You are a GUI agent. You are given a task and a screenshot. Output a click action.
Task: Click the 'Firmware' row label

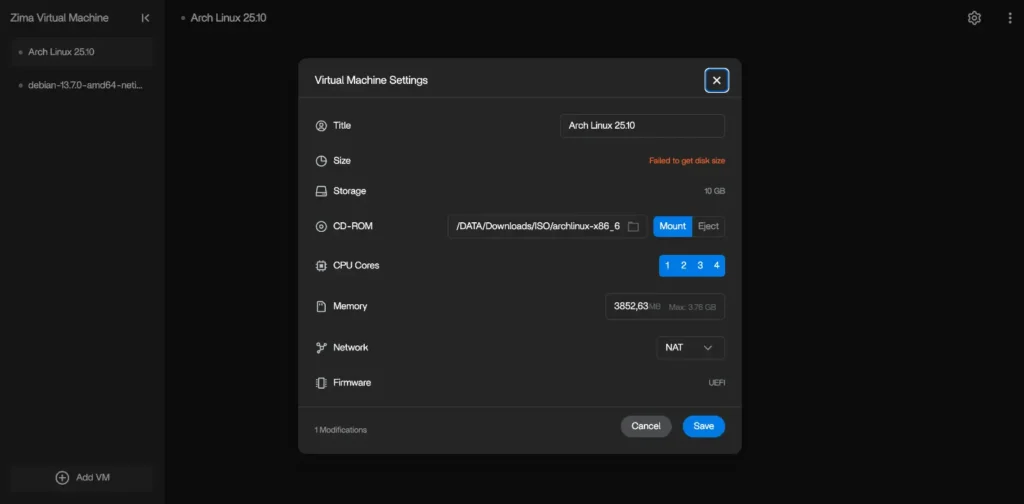[x=352, y=383]
